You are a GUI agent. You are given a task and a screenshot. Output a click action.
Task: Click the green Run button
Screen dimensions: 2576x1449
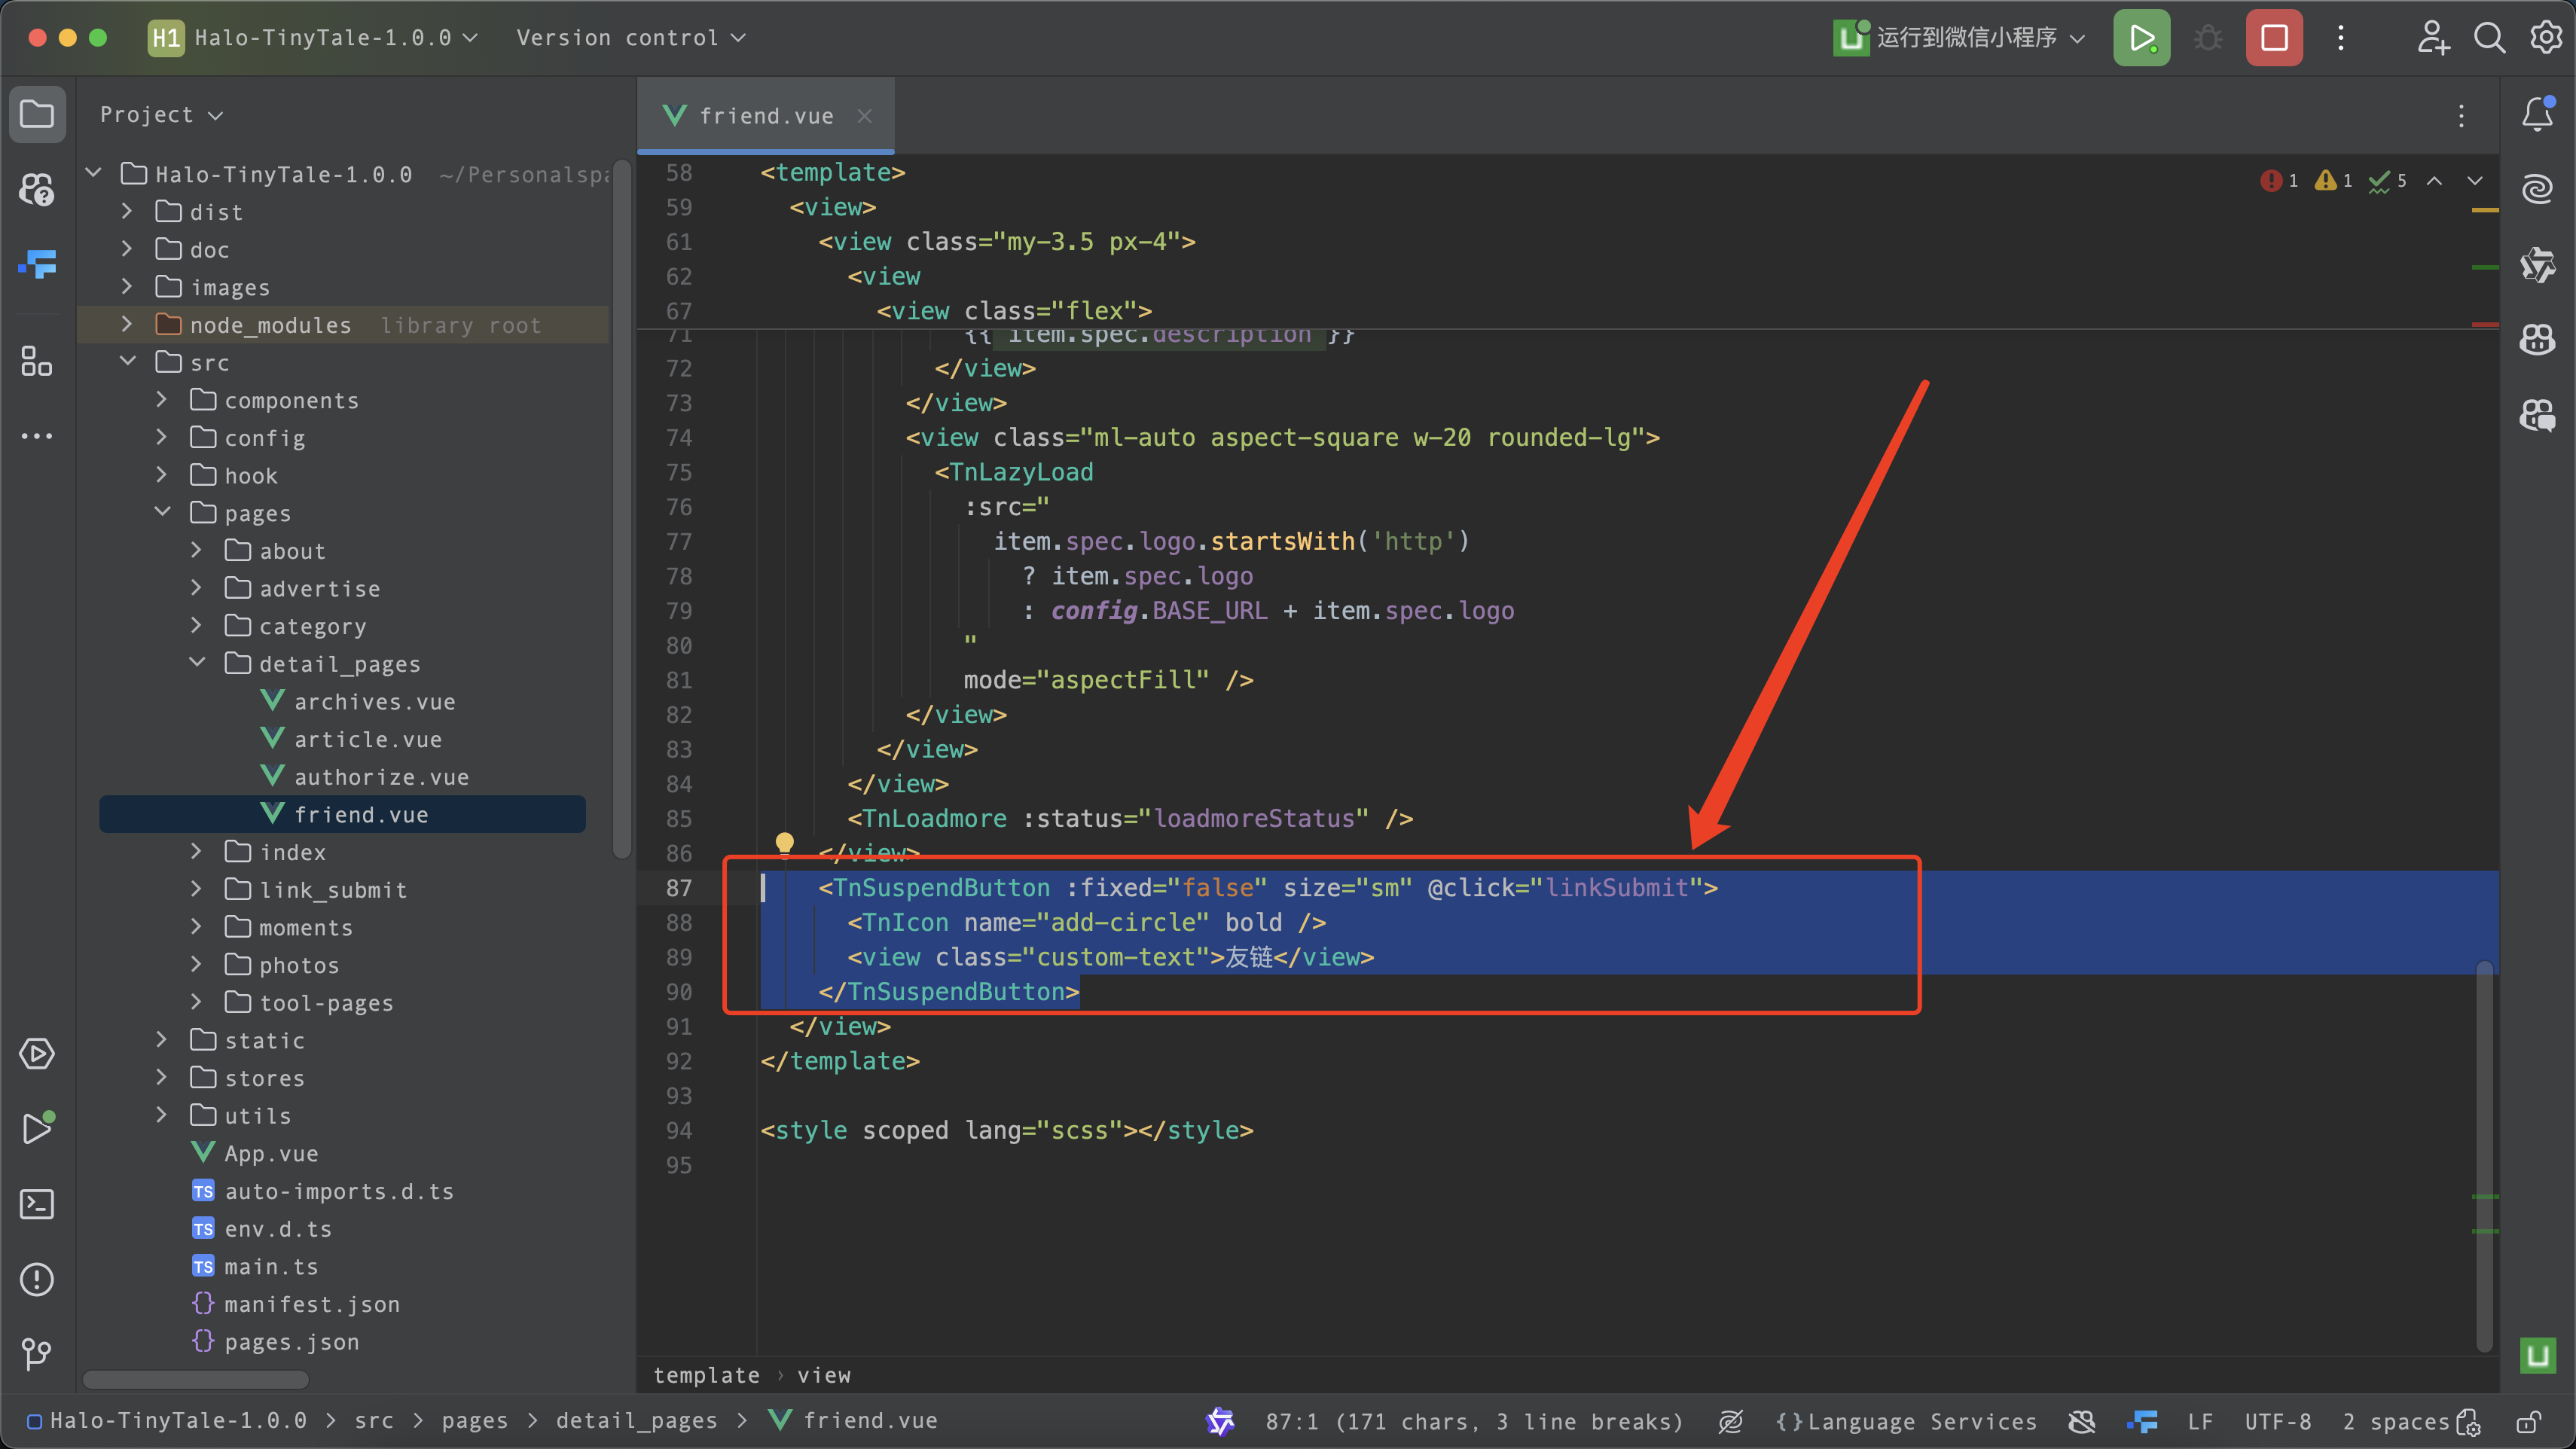(2141, 38)
